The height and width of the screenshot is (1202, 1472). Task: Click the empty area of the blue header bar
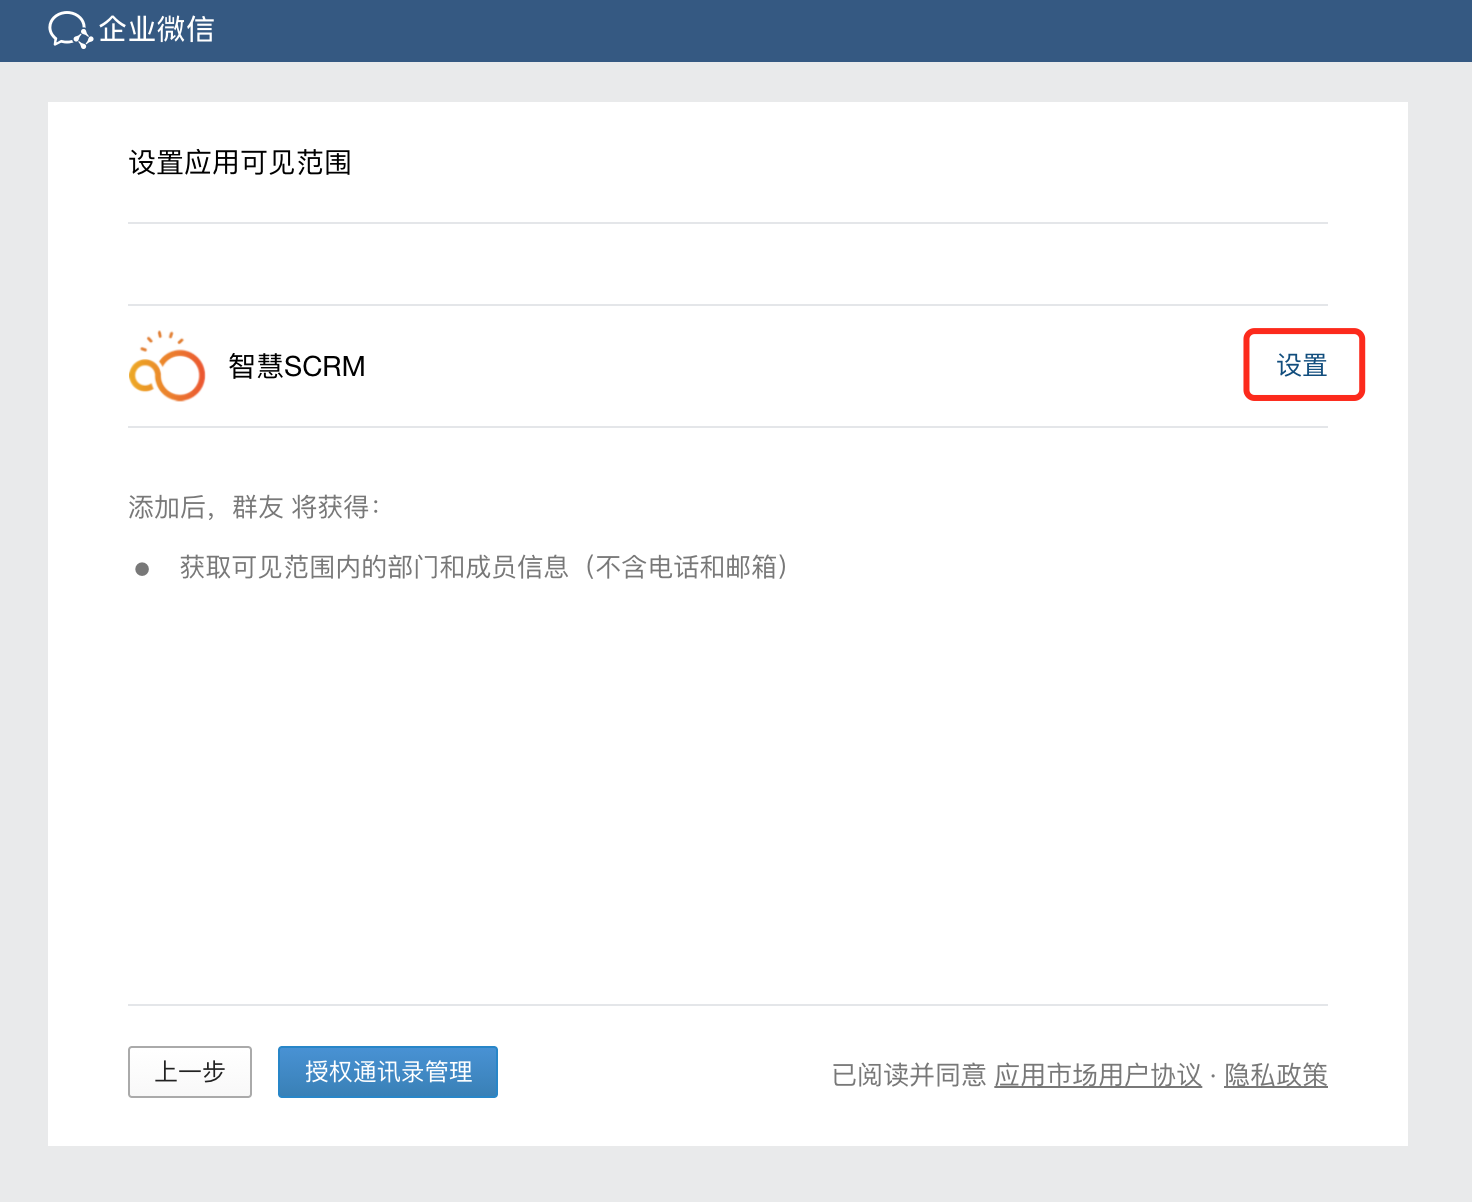[x=800, y=30]
